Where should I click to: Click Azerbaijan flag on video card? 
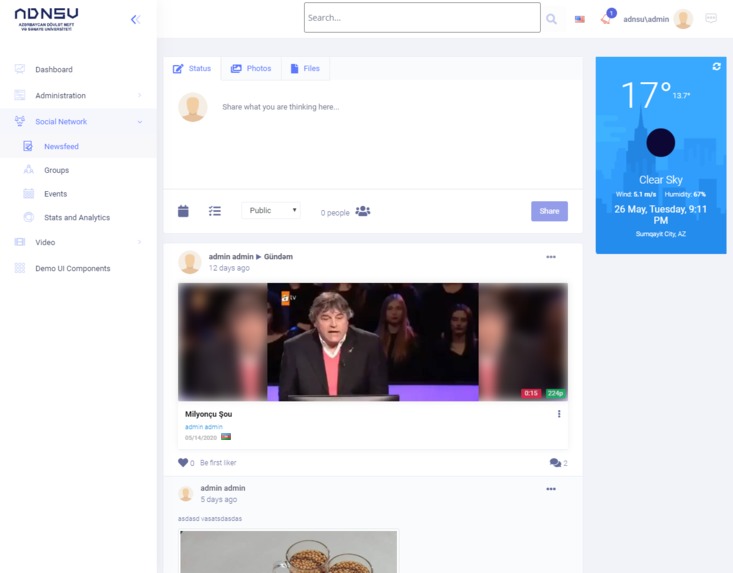[x=226, y=437]
